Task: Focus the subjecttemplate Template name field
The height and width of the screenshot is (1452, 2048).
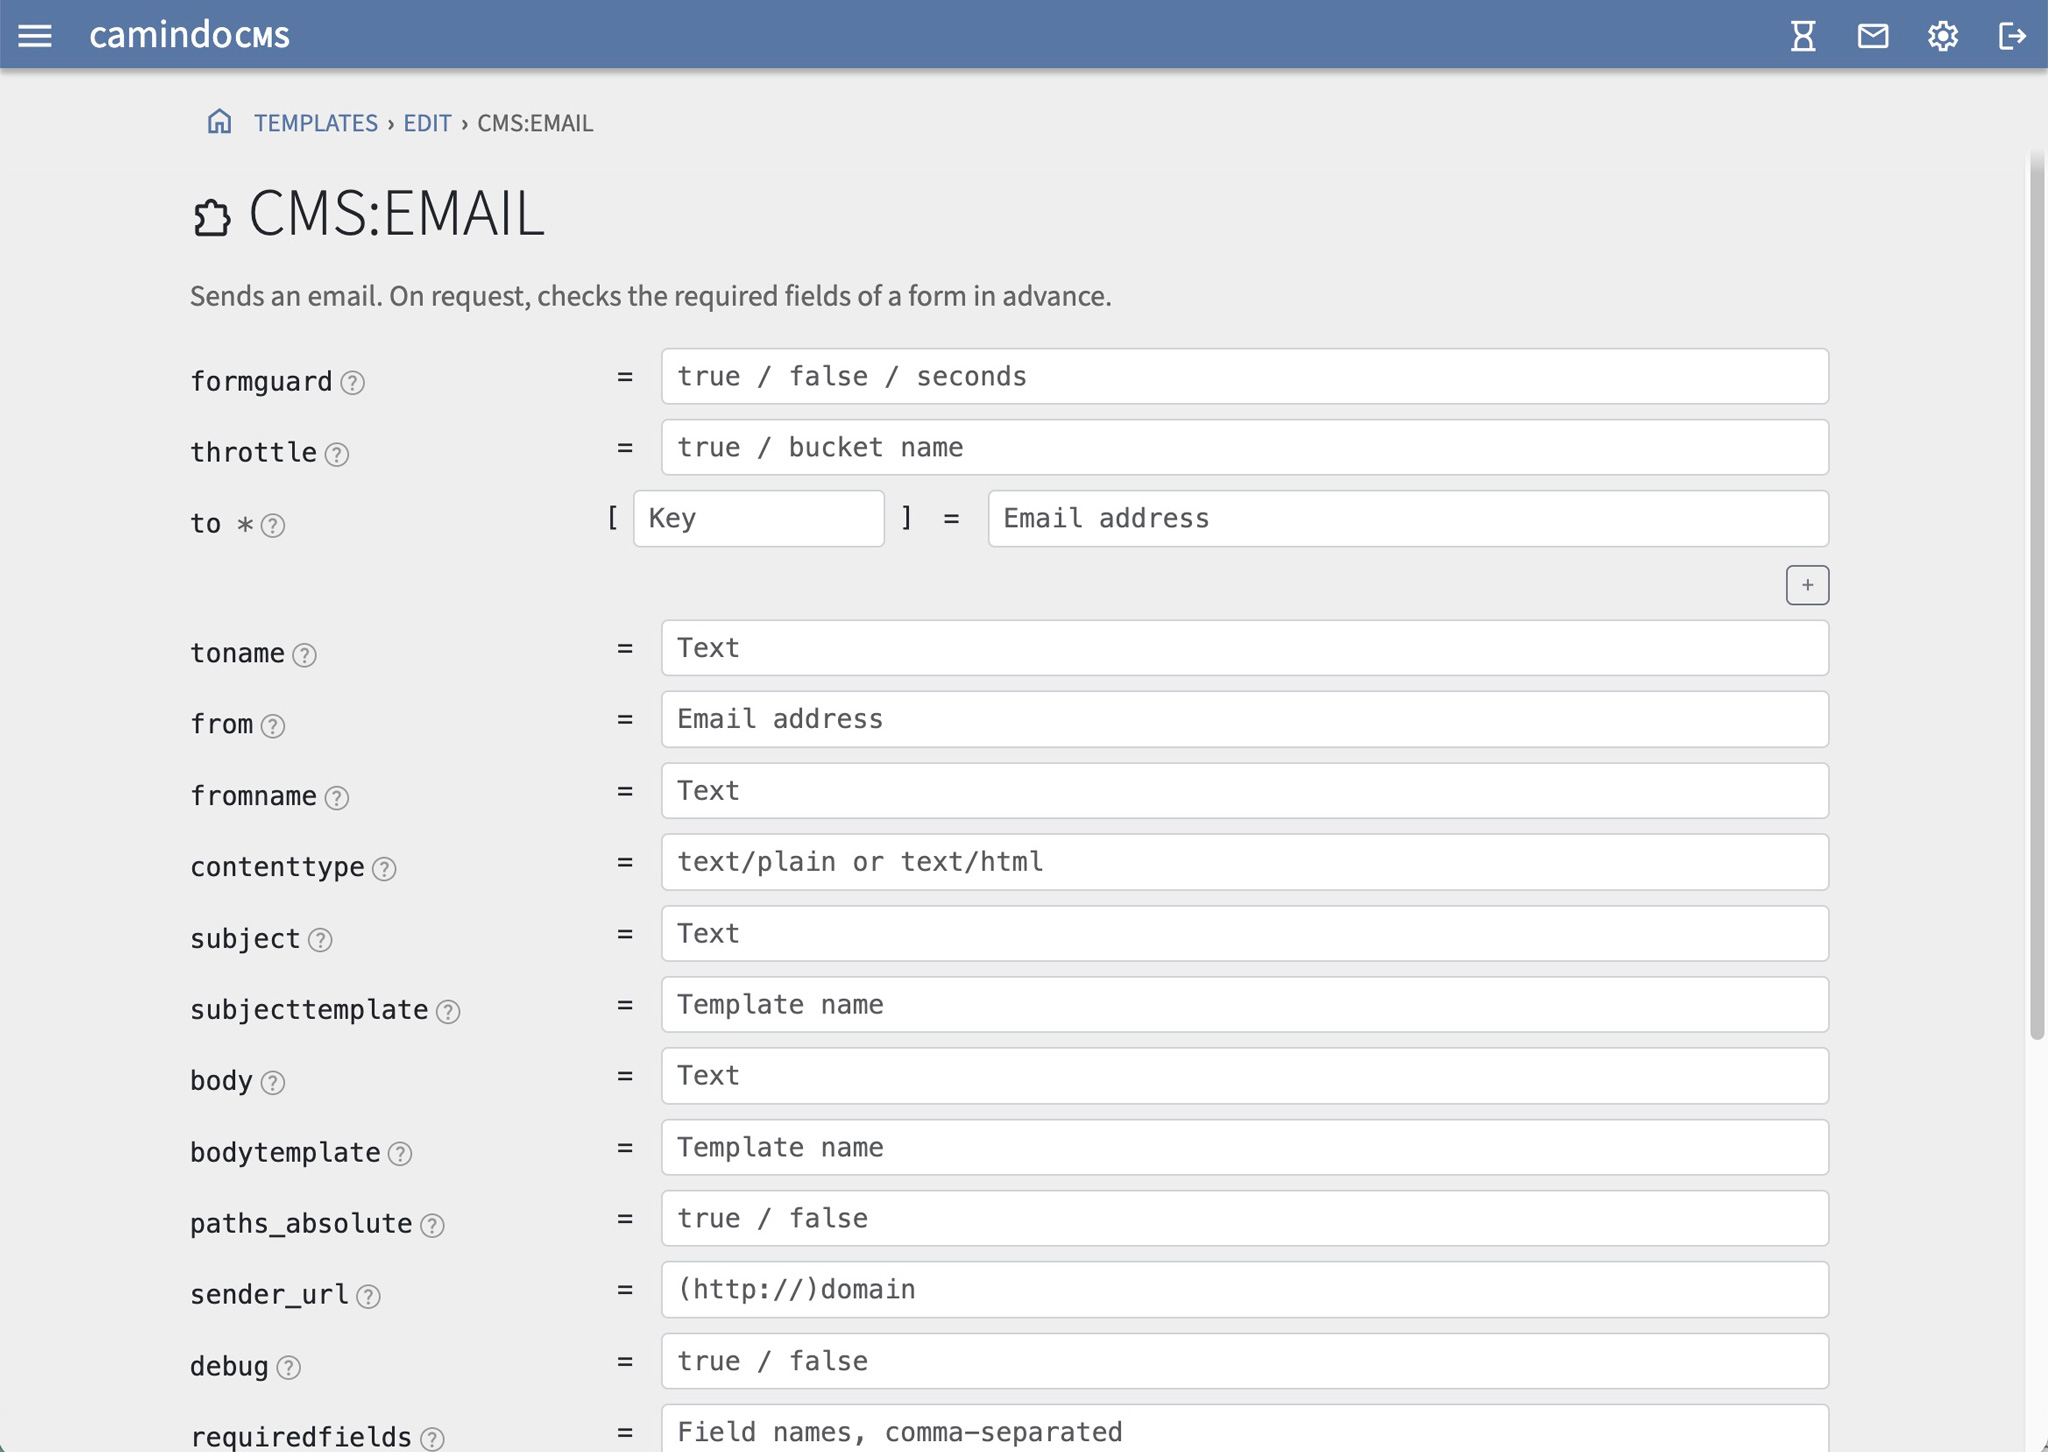Action: pos(1245,1005)
